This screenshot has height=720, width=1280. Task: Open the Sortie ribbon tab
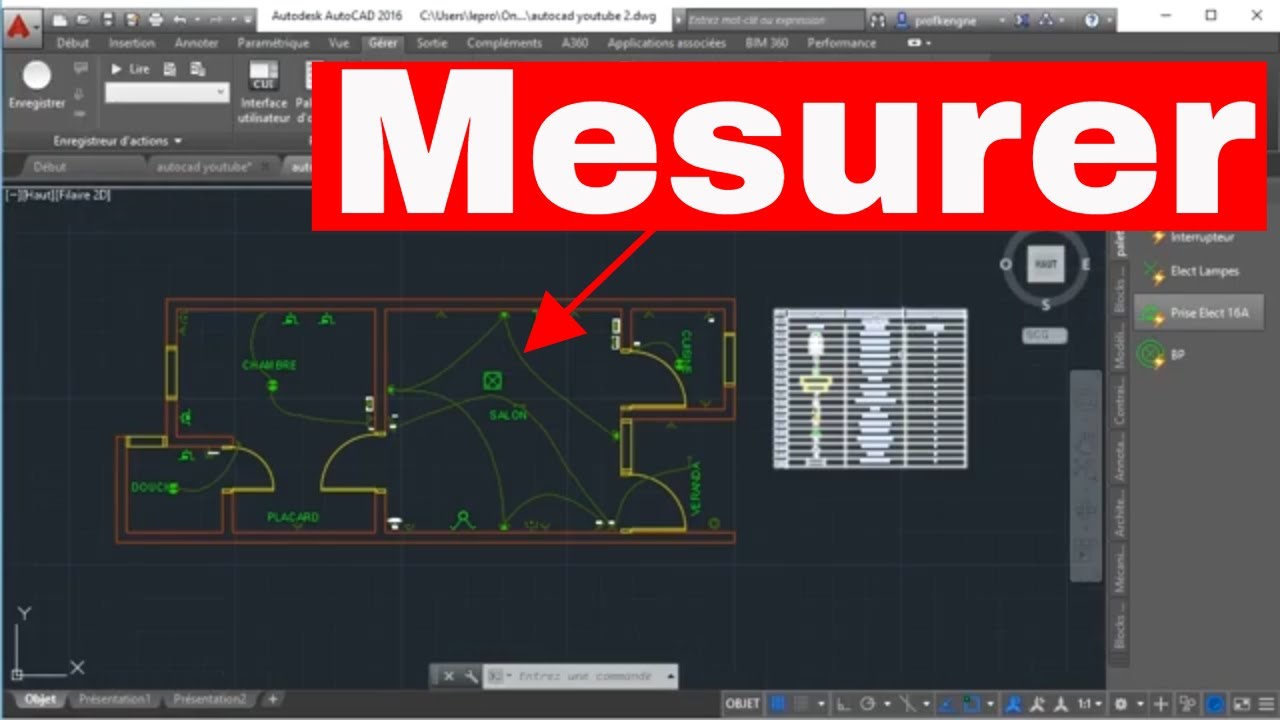tap(432, 43)
